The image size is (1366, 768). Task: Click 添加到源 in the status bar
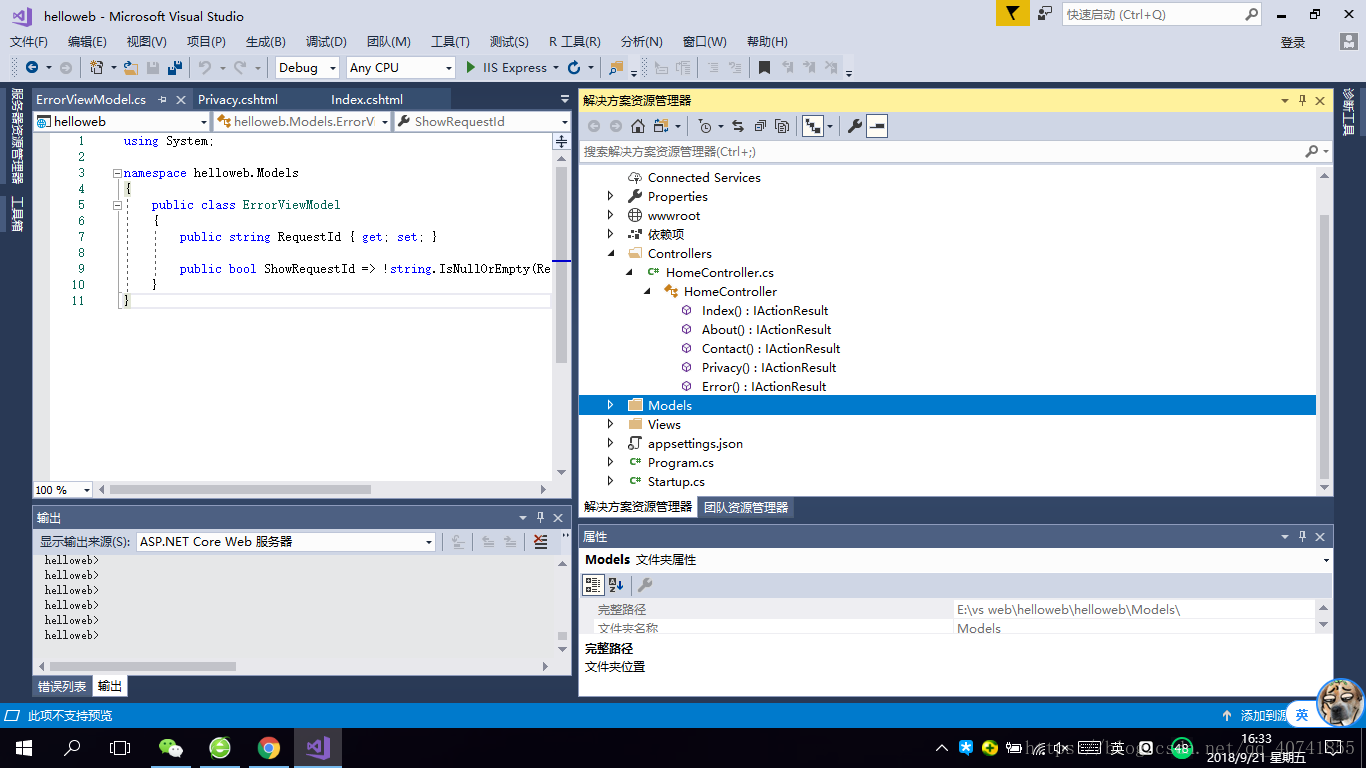[1264, 716]
